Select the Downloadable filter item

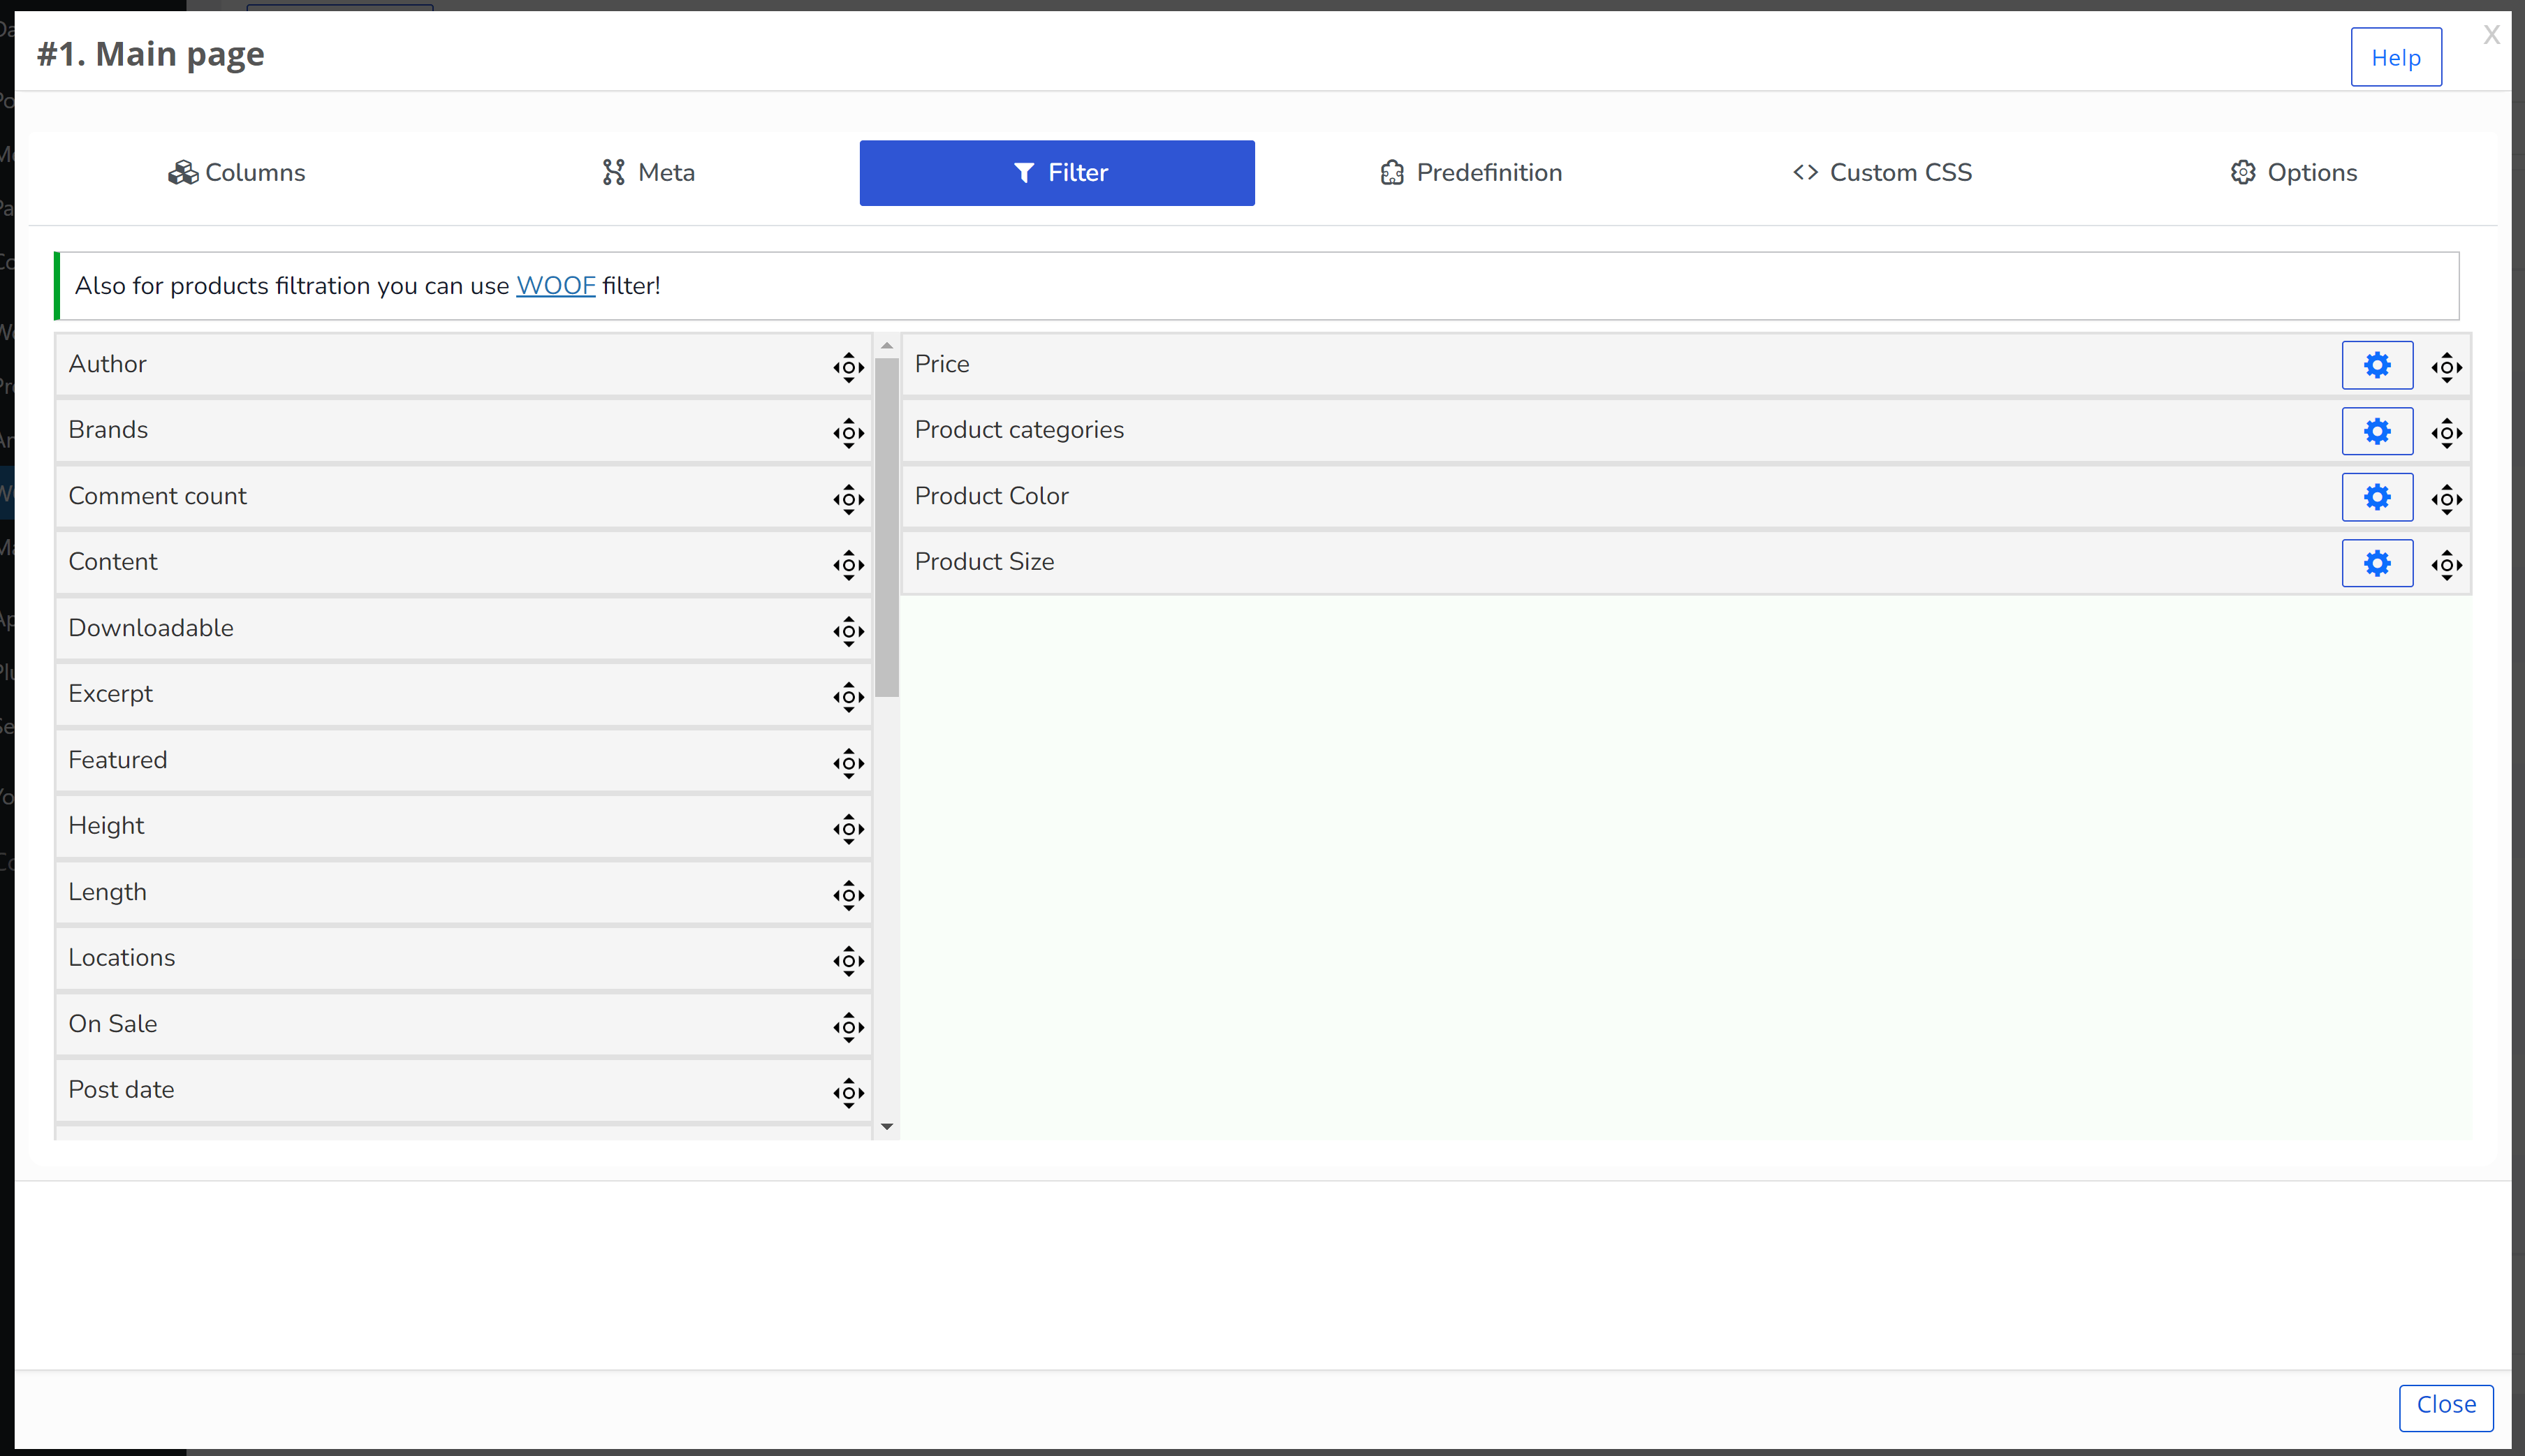click(x=463, y=628)
